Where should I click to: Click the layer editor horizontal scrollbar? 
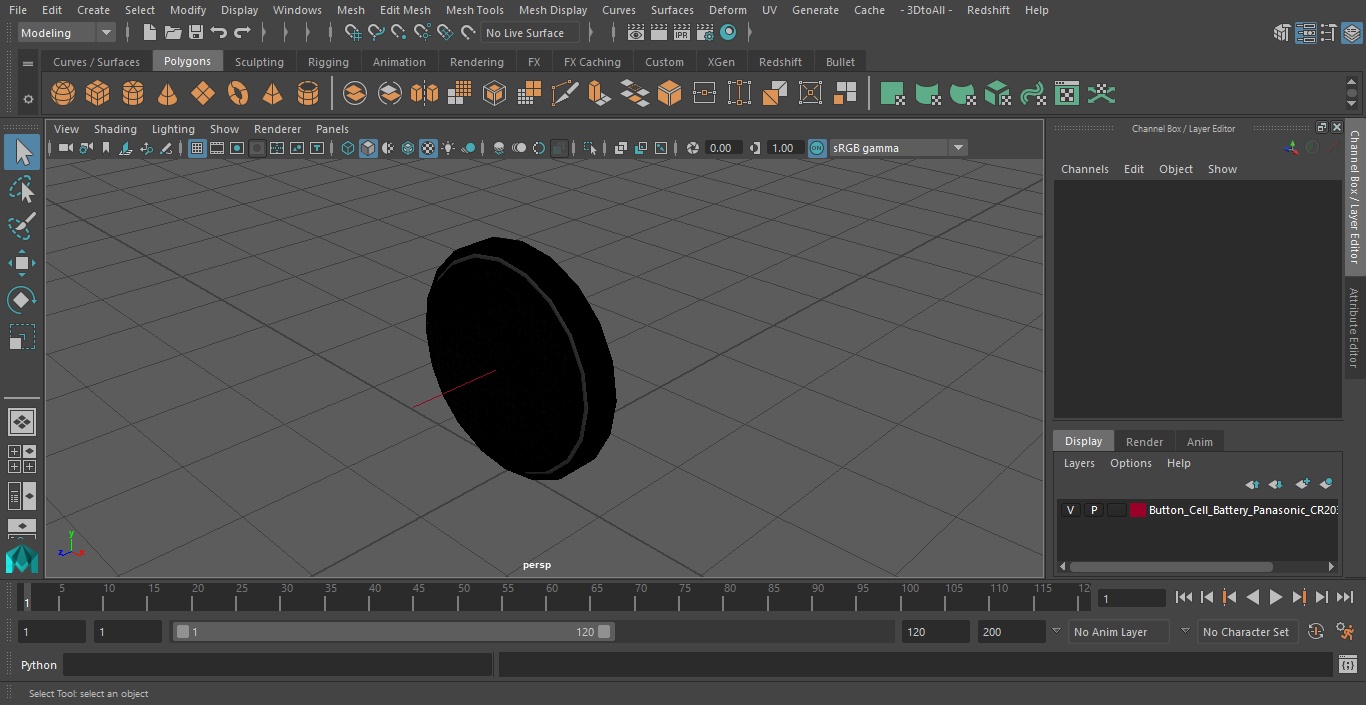[1170, 566]
